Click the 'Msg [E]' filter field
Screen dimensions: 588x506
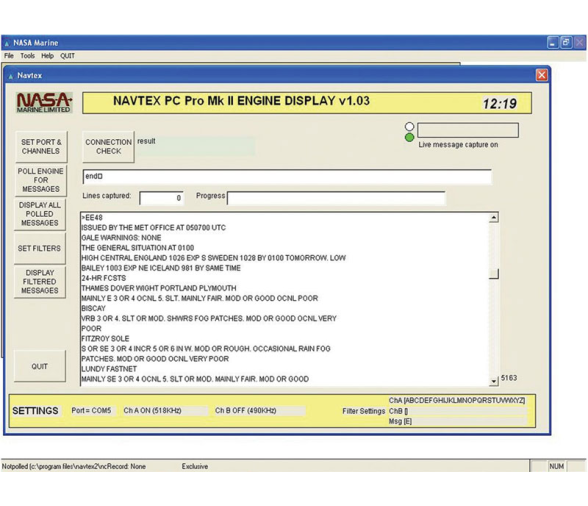(457, 422)
